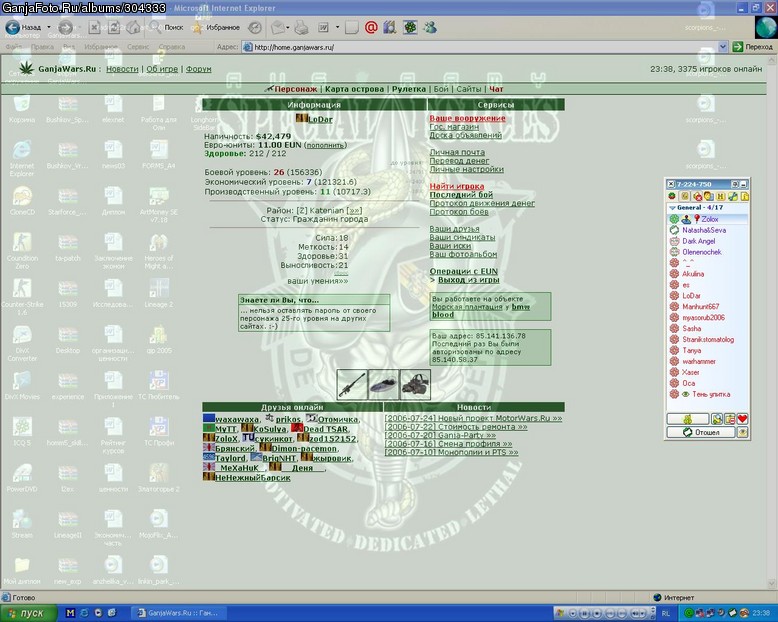Viewport: 778px width, 622px height.
Task: Go back with the Назад arrow button
Action: (23, 27)
